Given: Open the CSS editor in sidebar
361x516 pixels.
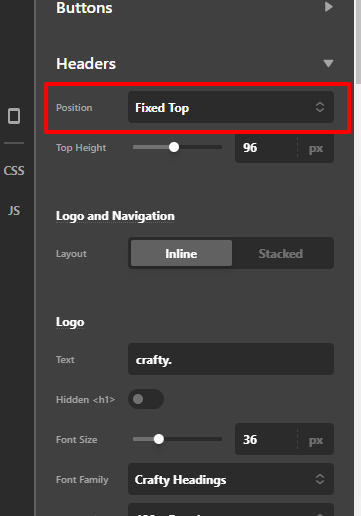Looking at the screenshot, I should pos(14,171).
